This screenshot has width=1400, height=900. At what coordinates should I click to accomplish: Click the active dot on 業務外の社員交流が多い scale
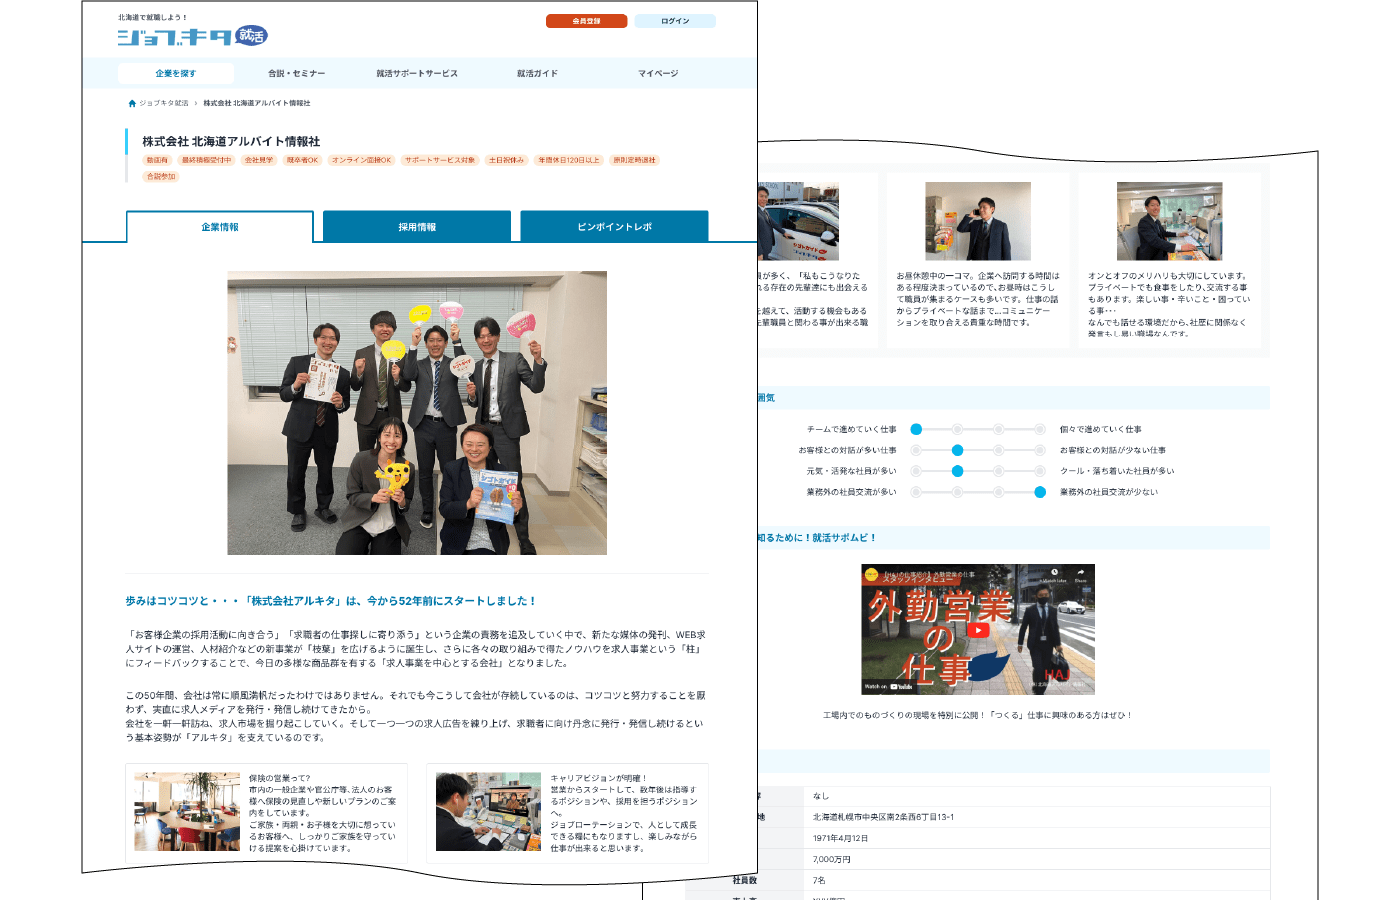point(1040,492)
